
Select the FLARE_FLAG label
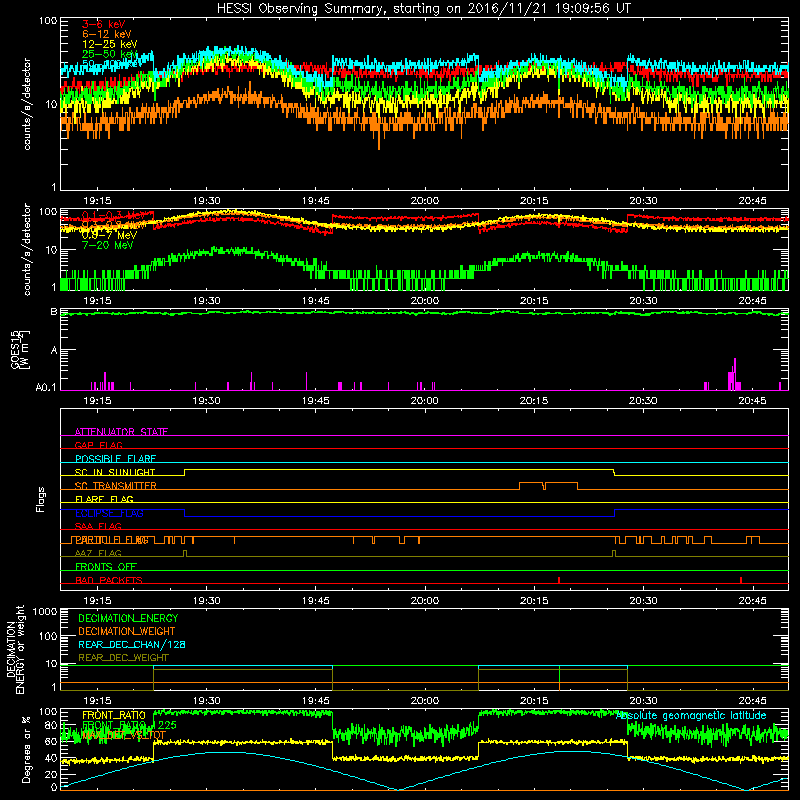[x=104, y=499]
